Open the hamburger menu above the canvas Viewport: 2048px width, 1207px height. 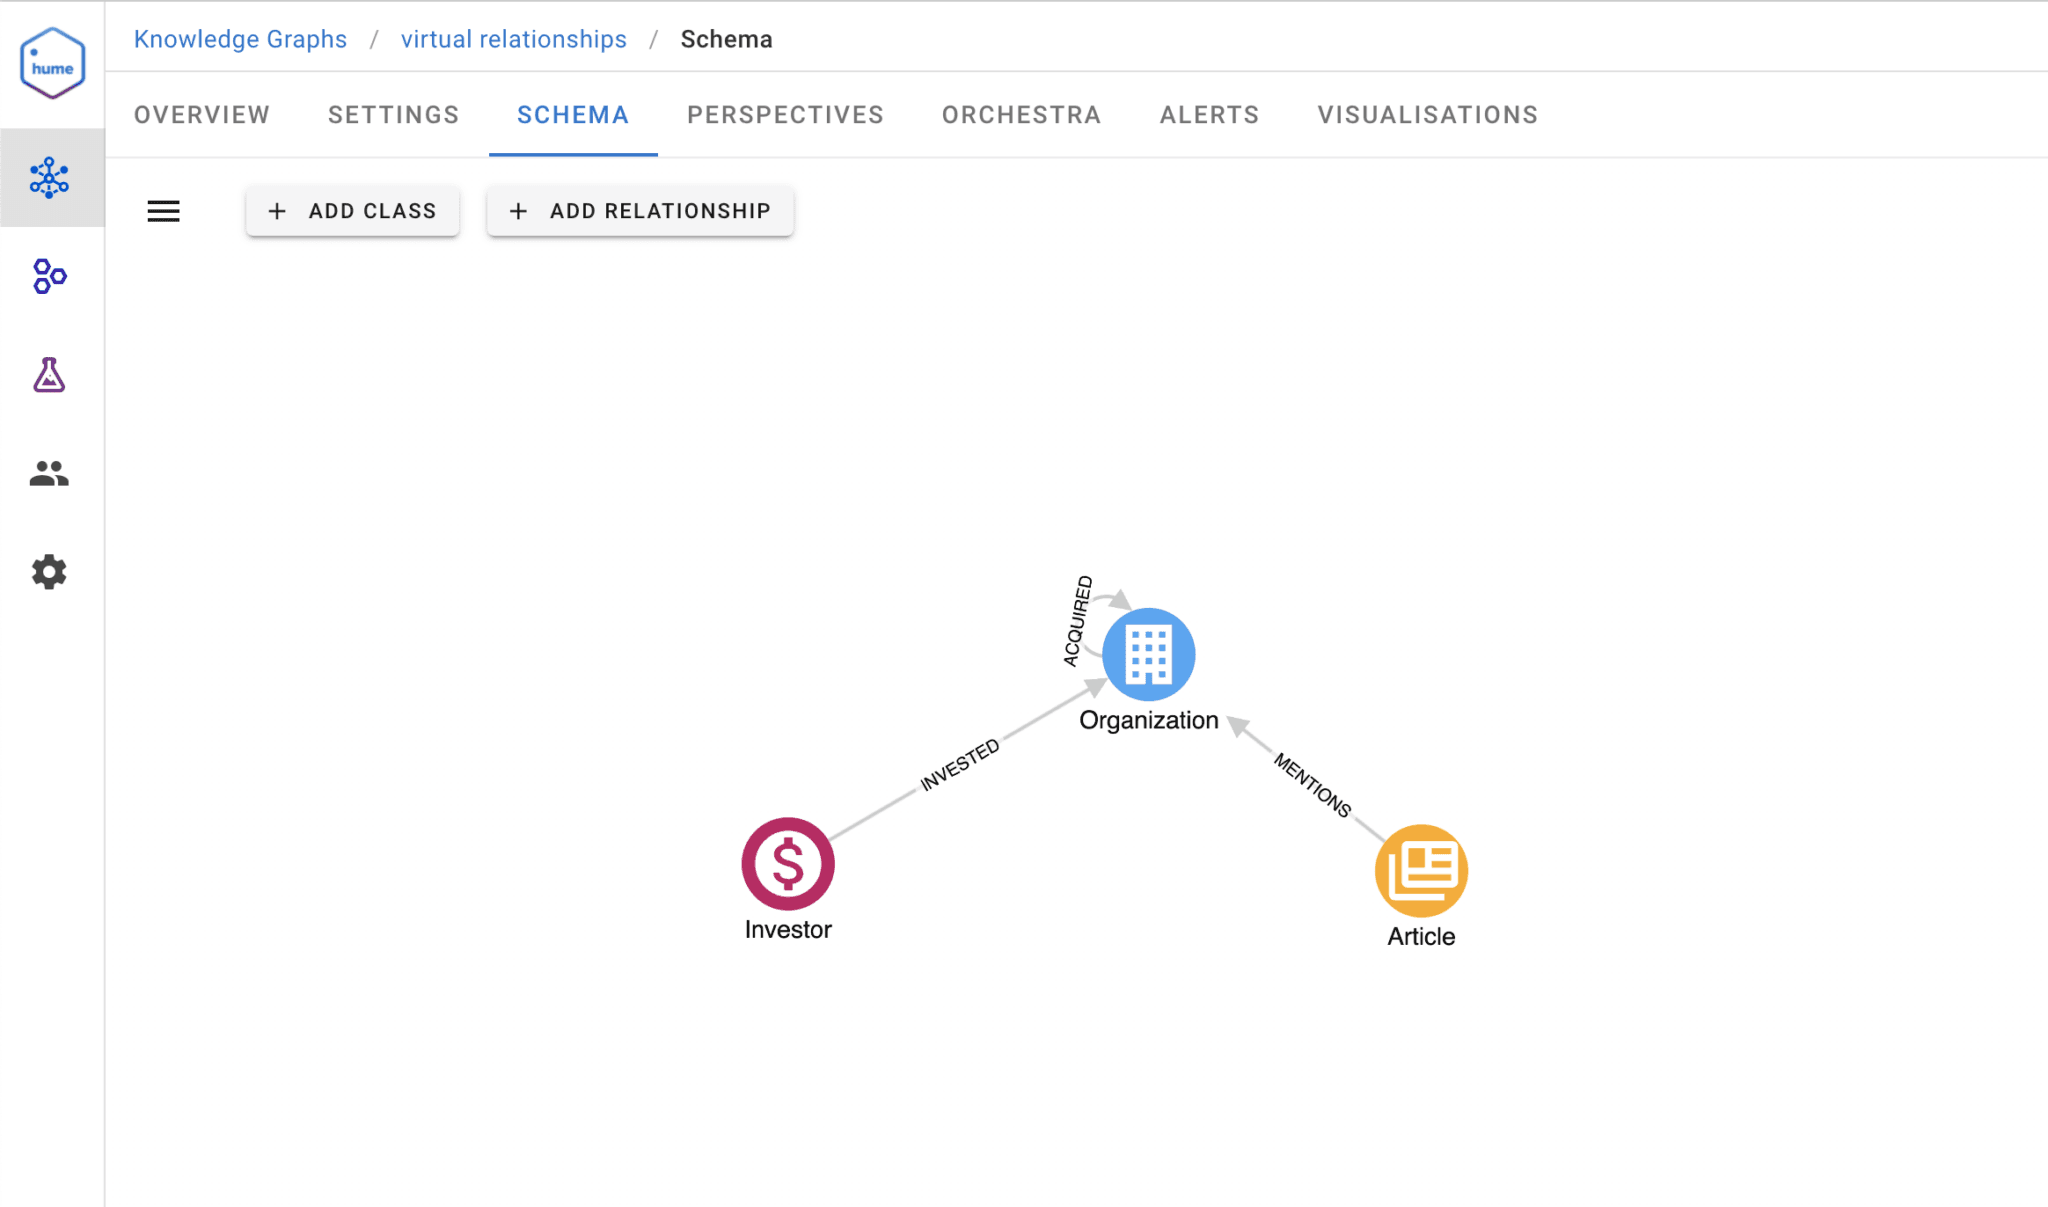tap(163, 211)
